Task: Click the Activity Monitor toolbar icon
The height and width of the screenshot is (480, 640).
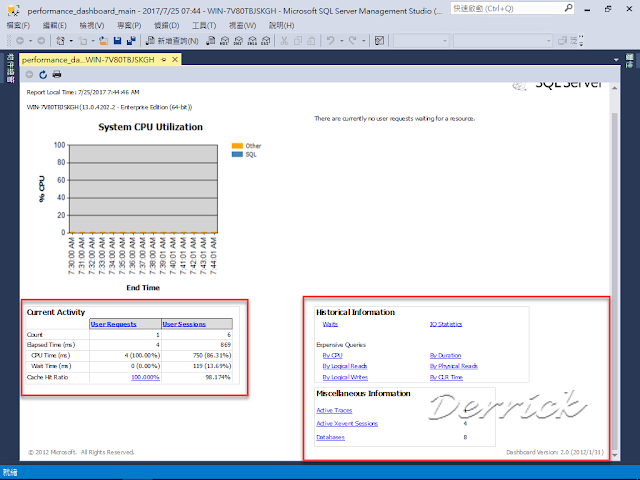Action: pos(379,40)
